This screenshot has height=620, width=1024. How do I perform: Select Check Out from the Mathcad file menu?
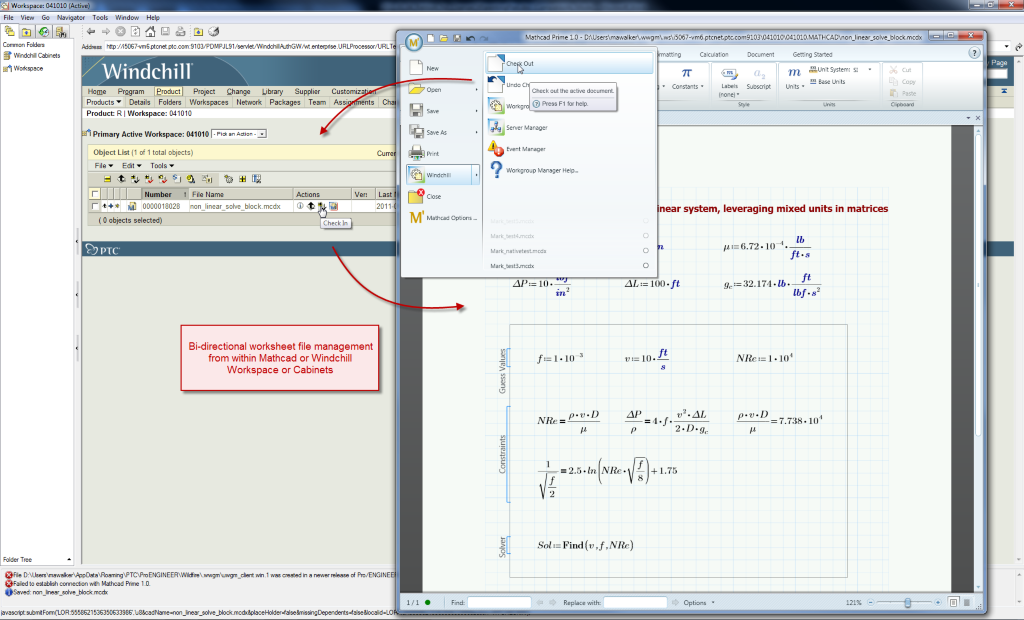tap(520, 63)
